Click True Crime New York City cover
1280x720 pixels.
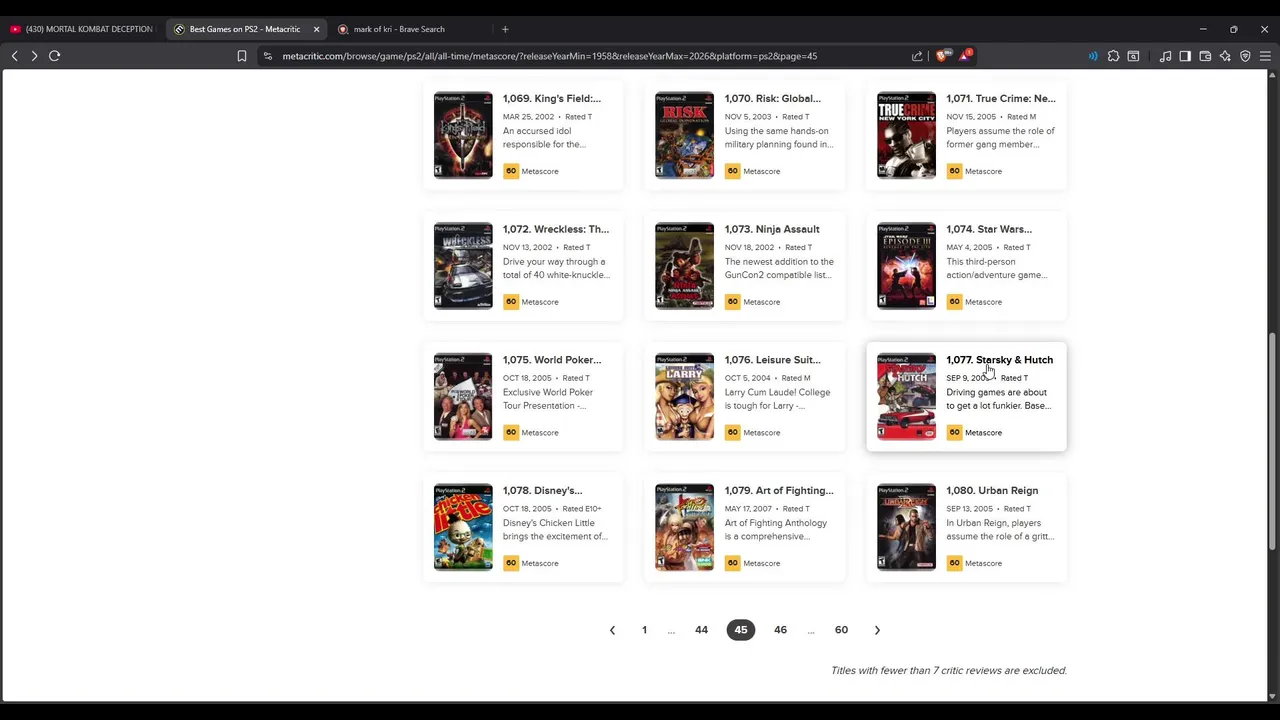point(907,135)
